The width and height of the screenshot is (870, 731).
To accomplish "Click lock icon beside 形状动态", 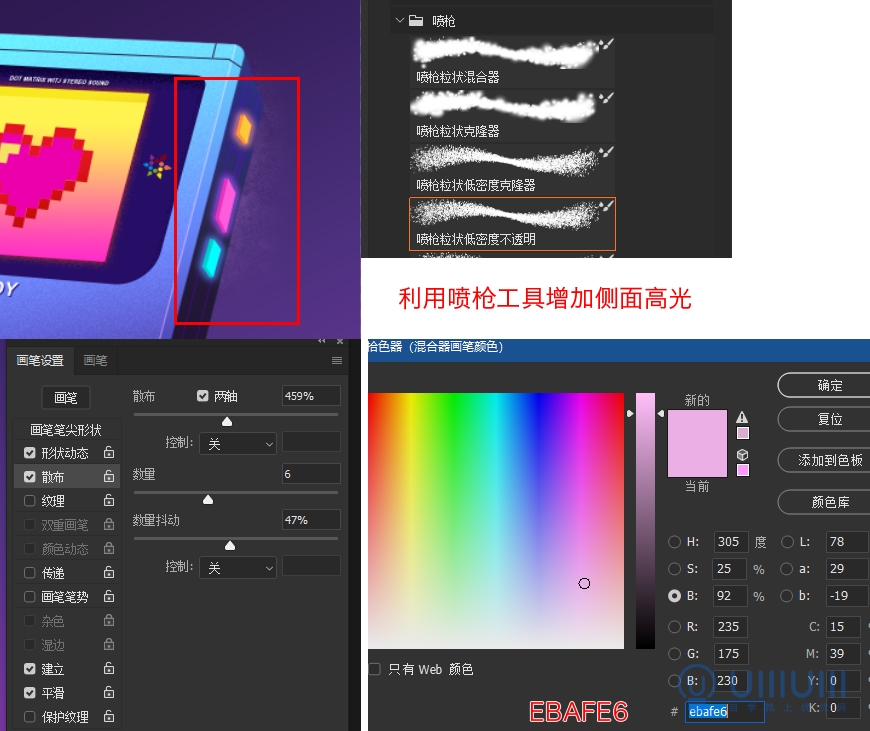I will coord(109,452).
